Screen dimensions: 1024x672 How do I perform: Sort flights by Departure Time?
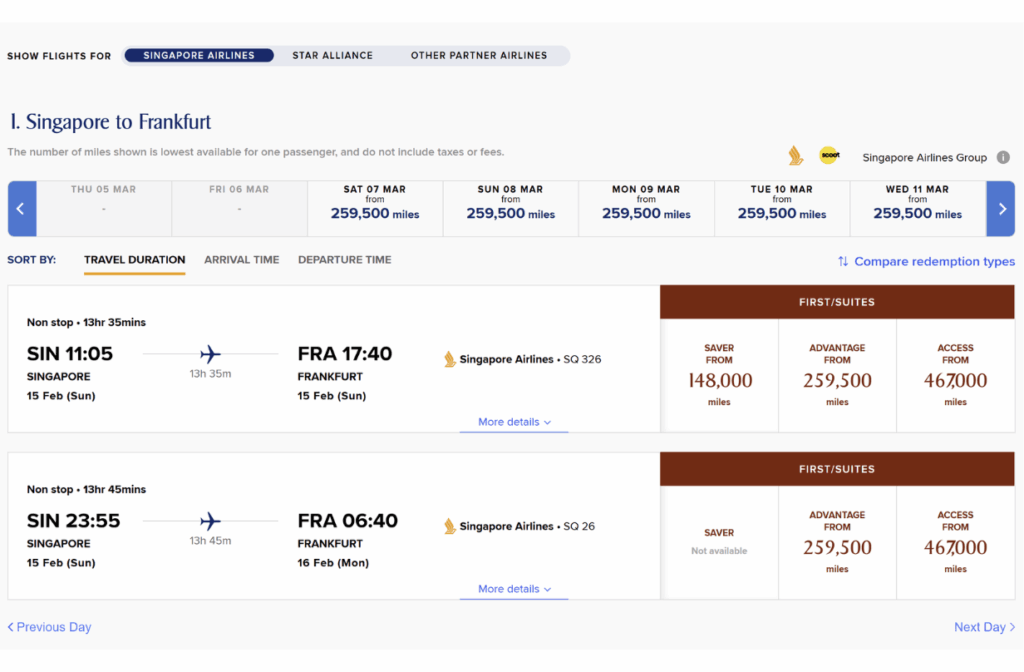point(344,260)
